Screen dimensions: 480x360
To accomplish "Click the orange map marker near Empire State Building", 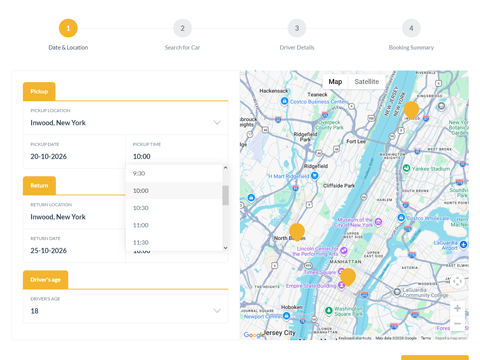I will 348,277.
